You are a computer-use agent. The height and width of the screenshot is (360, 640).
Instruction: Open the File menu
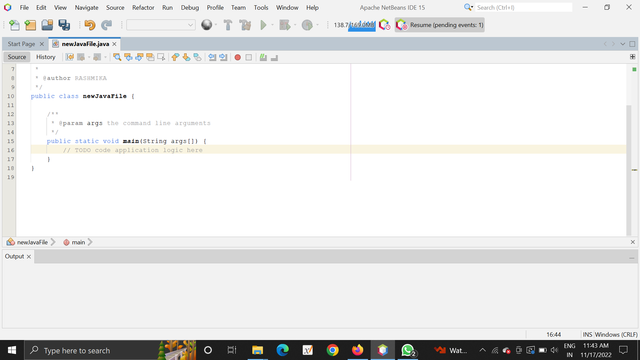[24, 7]
